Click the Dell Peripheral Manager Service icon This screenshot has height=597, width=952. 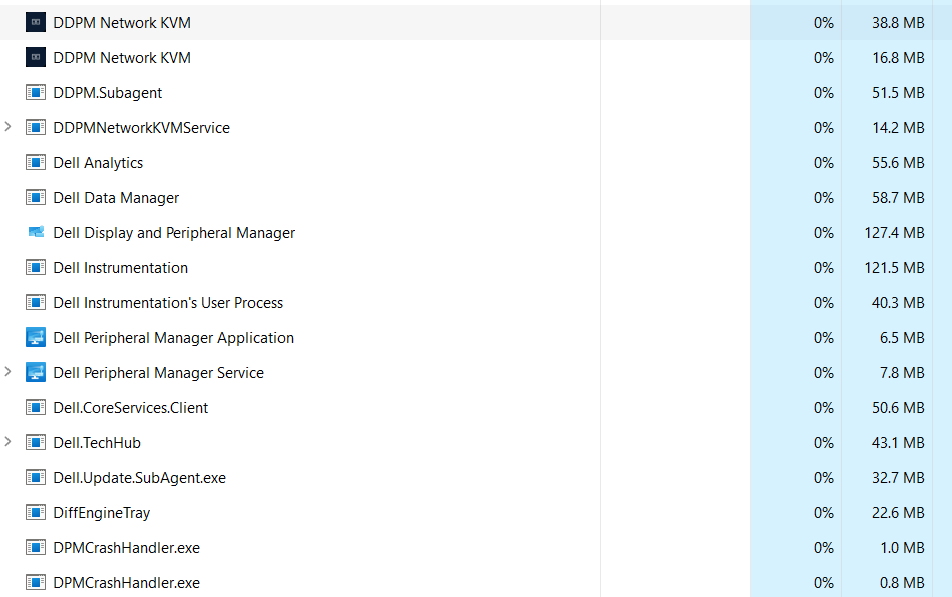pyautogui.click(x=36, y=372)
